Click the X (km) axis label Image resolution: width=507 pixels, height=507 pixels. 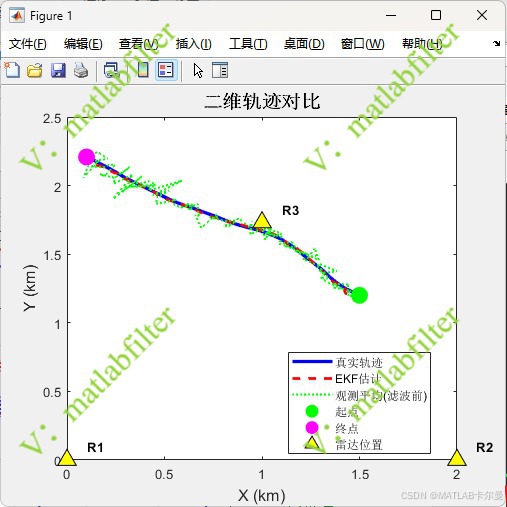coord(262,495)
